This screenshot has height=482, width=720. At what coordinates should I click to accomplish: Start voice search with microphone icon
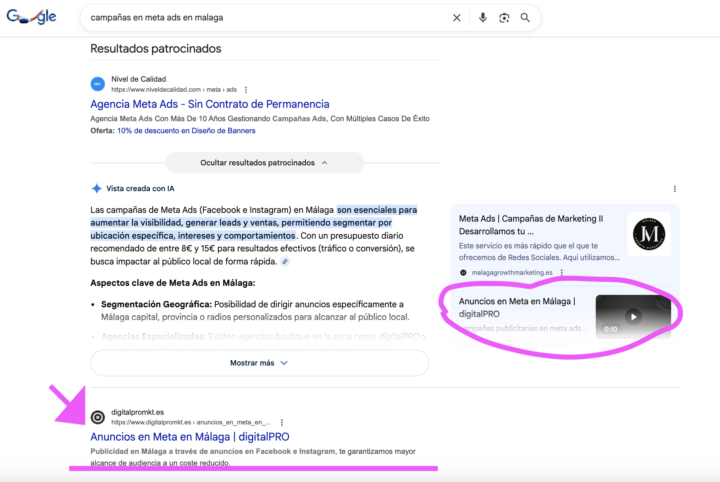point(483,18)
